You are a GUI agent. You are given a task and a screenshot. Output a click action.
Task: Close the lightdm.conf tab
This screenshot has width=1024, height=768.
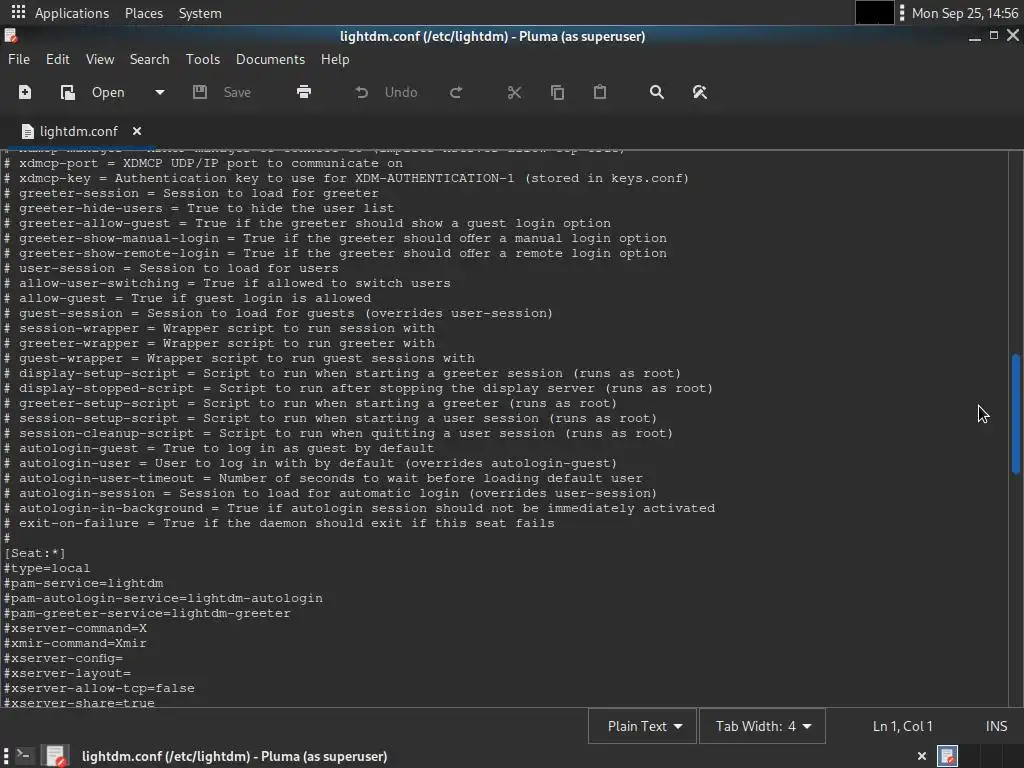[136, 131]
